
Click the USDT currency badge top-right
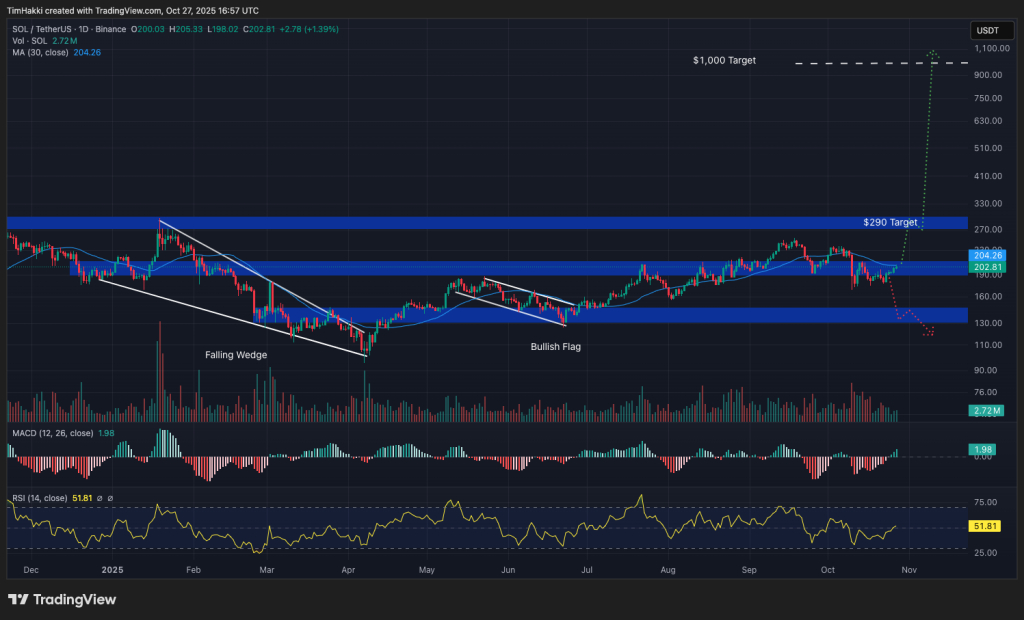point(991,30)
